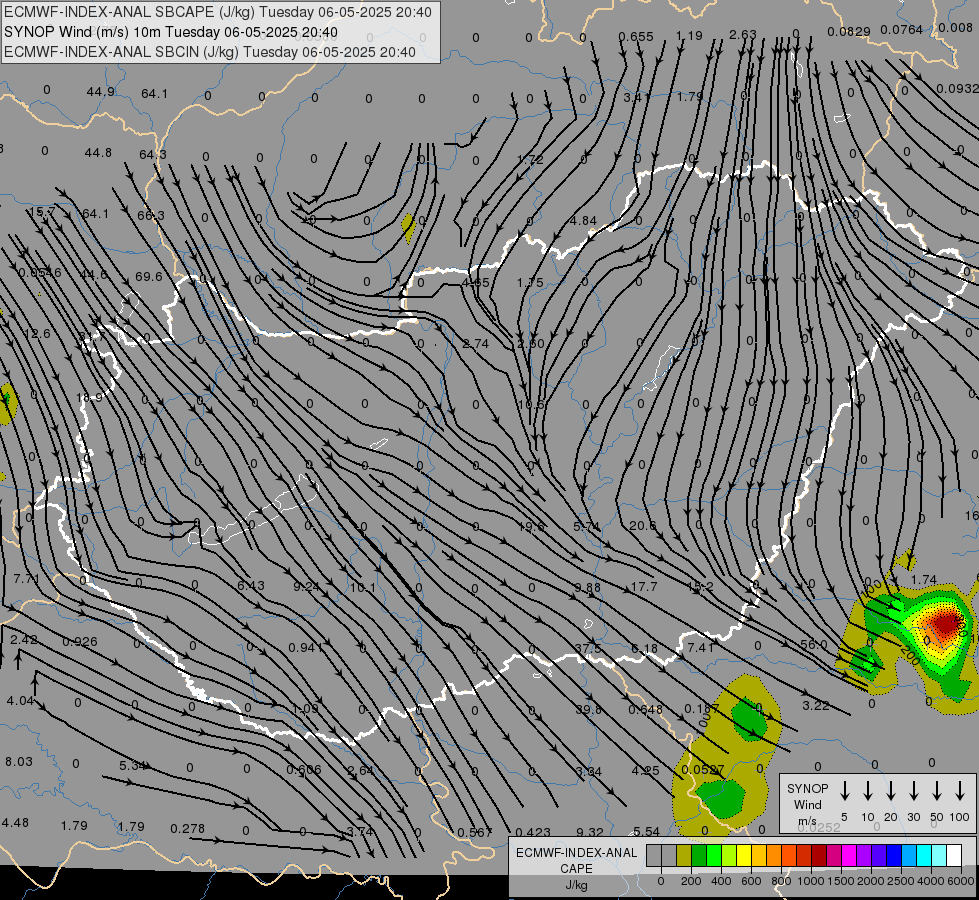Click the SYNOP Wind 10m title line
This screenshot has width=979, height=900.
[x=171, y=32]
